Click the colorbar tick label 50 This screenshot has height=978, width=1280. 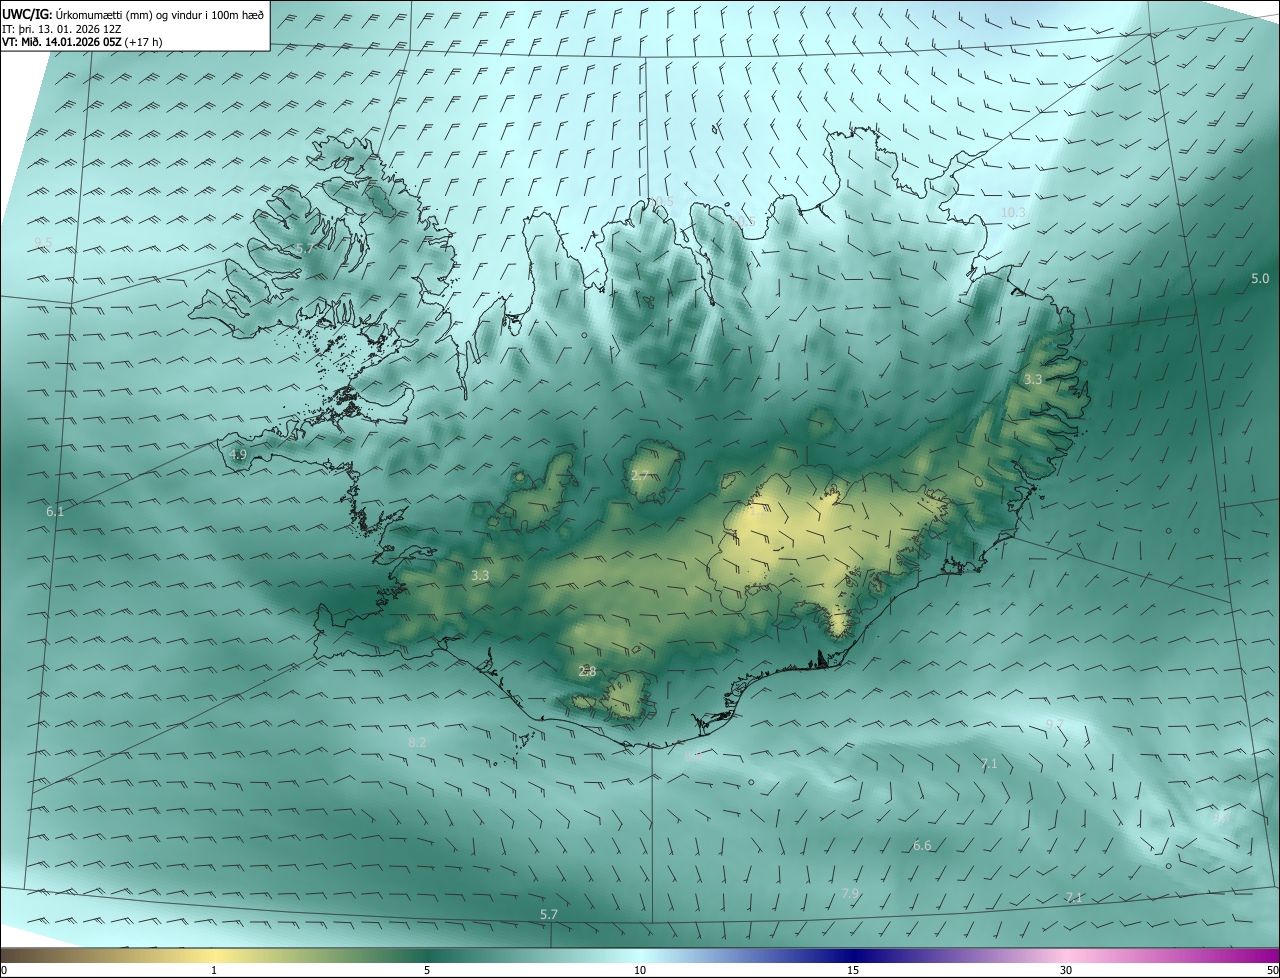1273,970
